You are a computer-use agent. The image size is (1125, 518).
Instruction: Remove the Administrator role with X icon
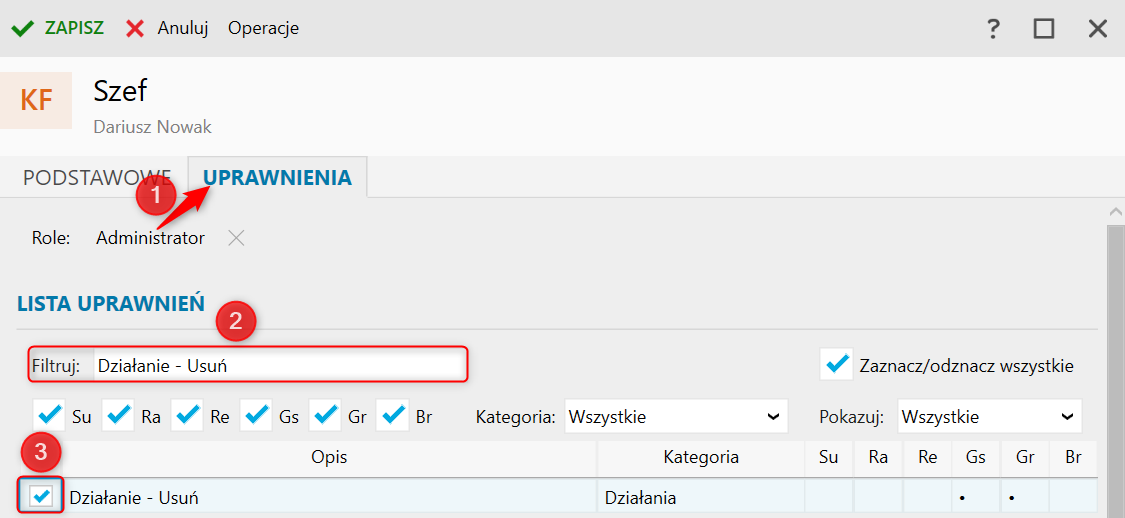point(235,238)
